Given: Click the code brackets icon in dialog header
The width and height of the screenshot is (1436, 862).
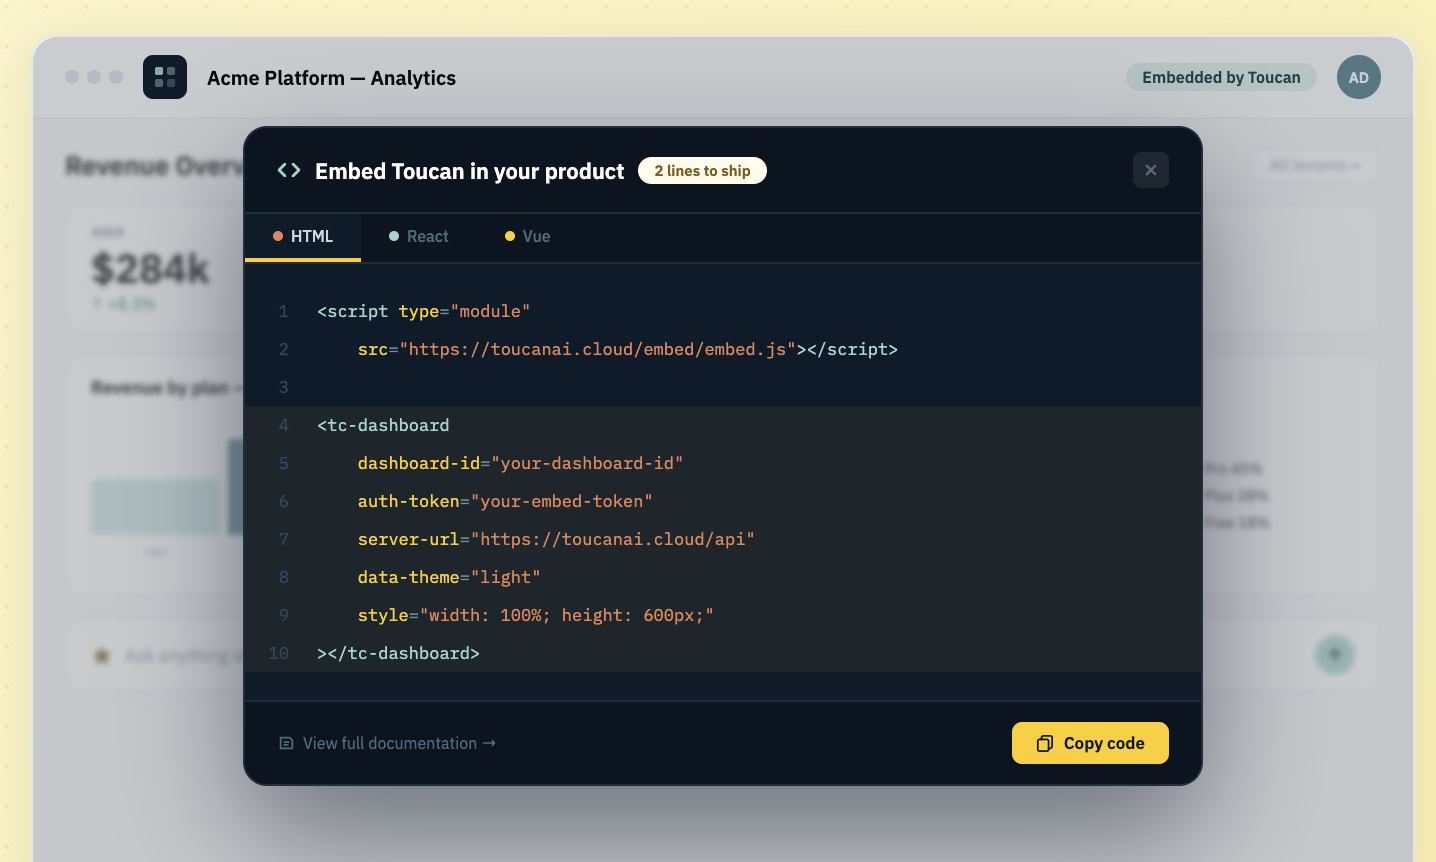Looking at the screenshot, I should click(x=289, y=170).
